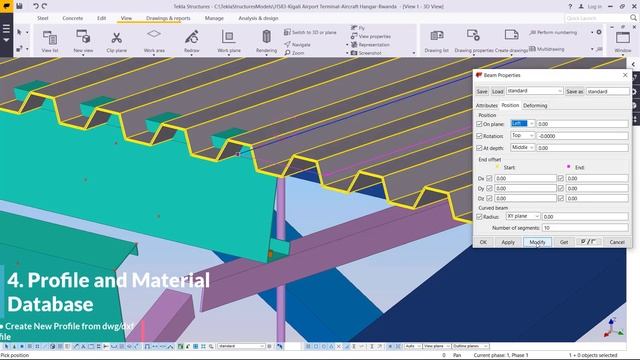Image resolution: width=640 pixels, height=360 pixels.
Task: Click the Apply button
Action: 508,242
